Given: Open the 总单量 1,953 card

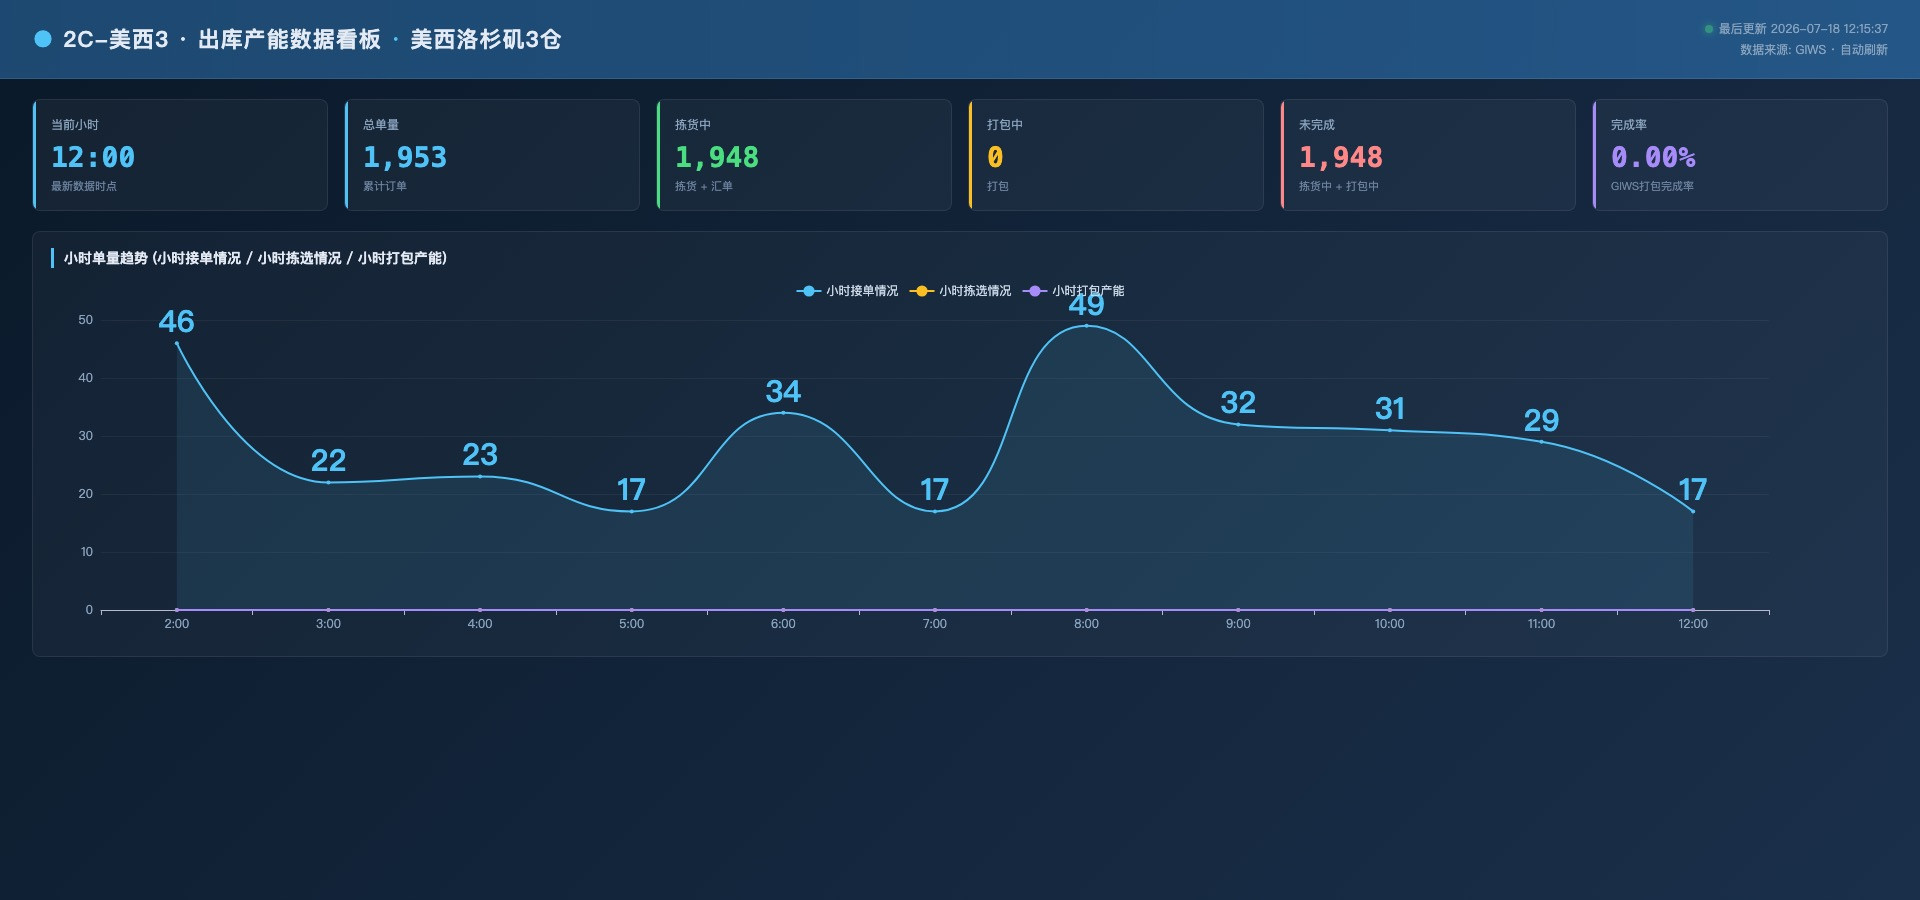Looking at the screenshot, I should [492, 155].
